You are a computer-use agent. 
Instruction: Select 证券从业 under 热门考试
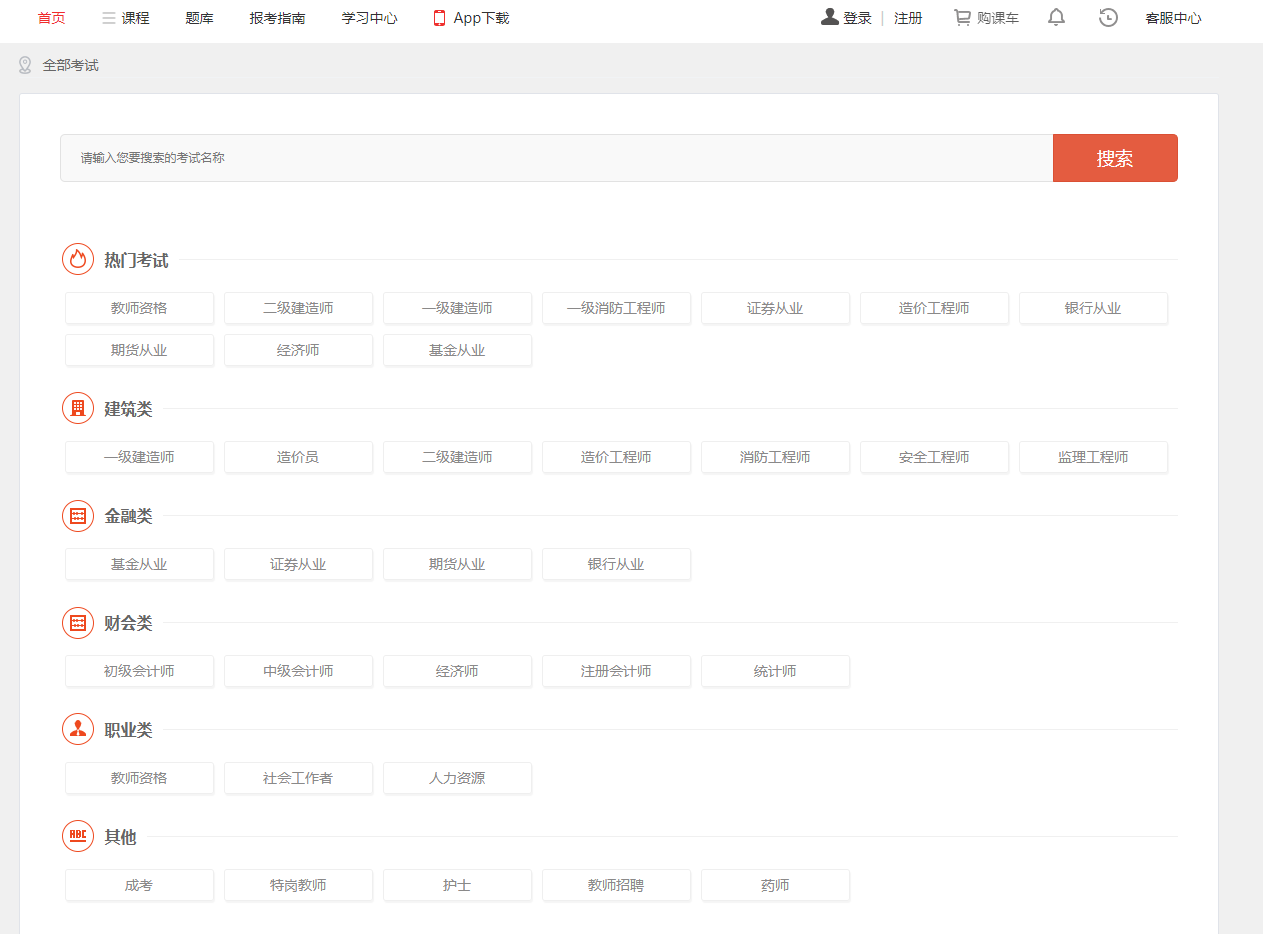pos(775,308)
